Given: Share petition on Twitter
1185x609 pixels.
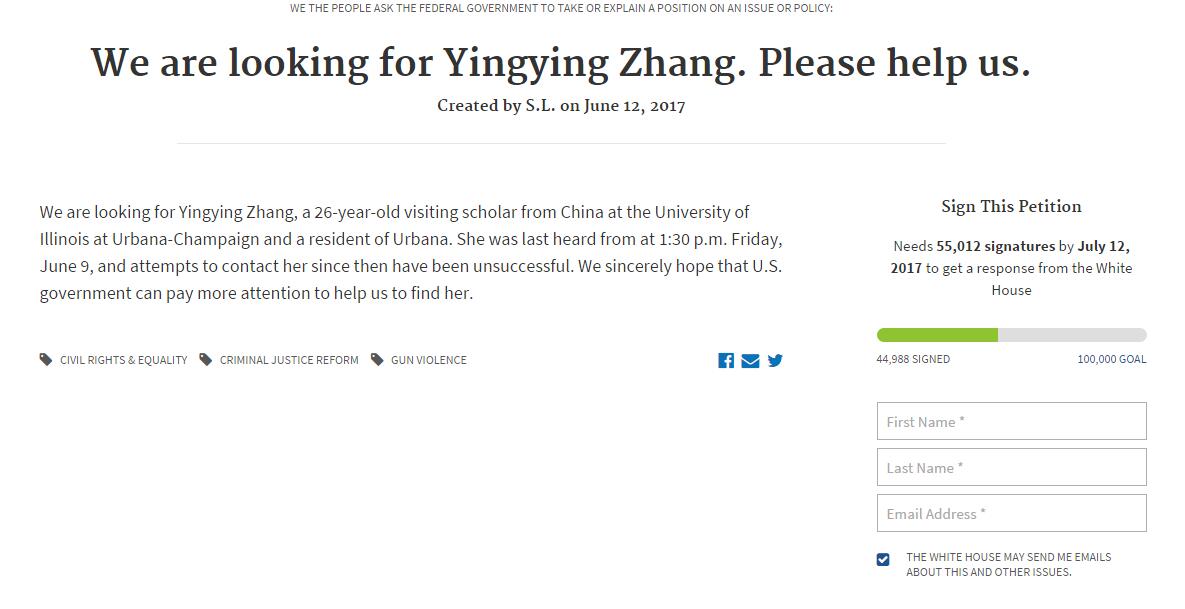Looking at the screenshot, I should pos(775,361).
